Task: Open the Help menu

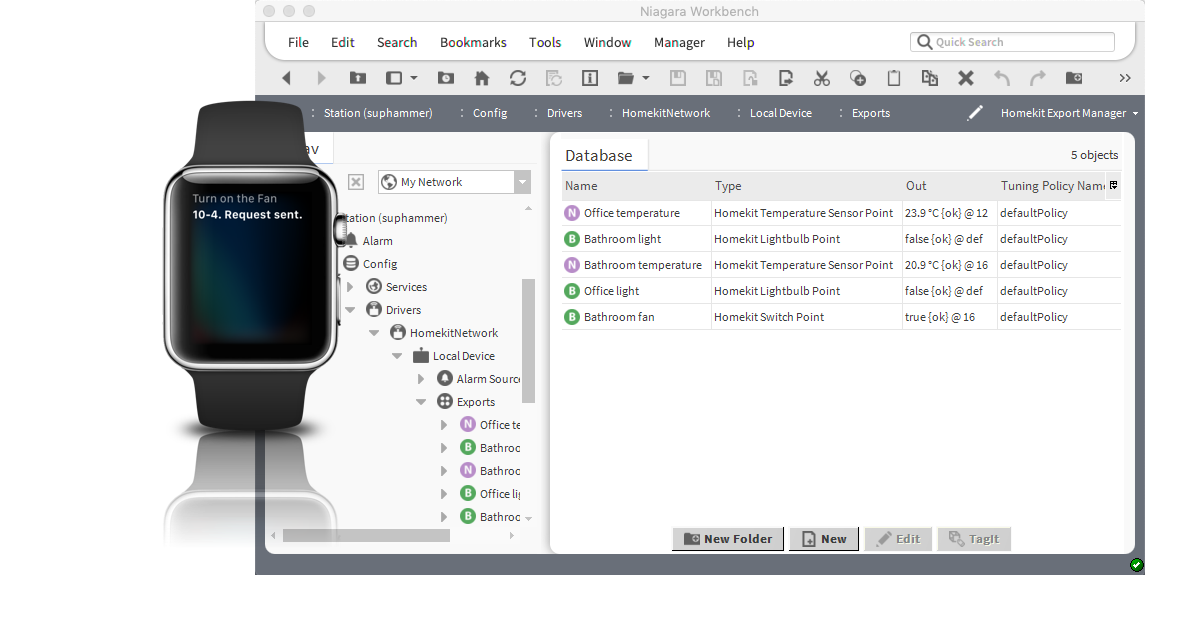Action: coord(741,42)
